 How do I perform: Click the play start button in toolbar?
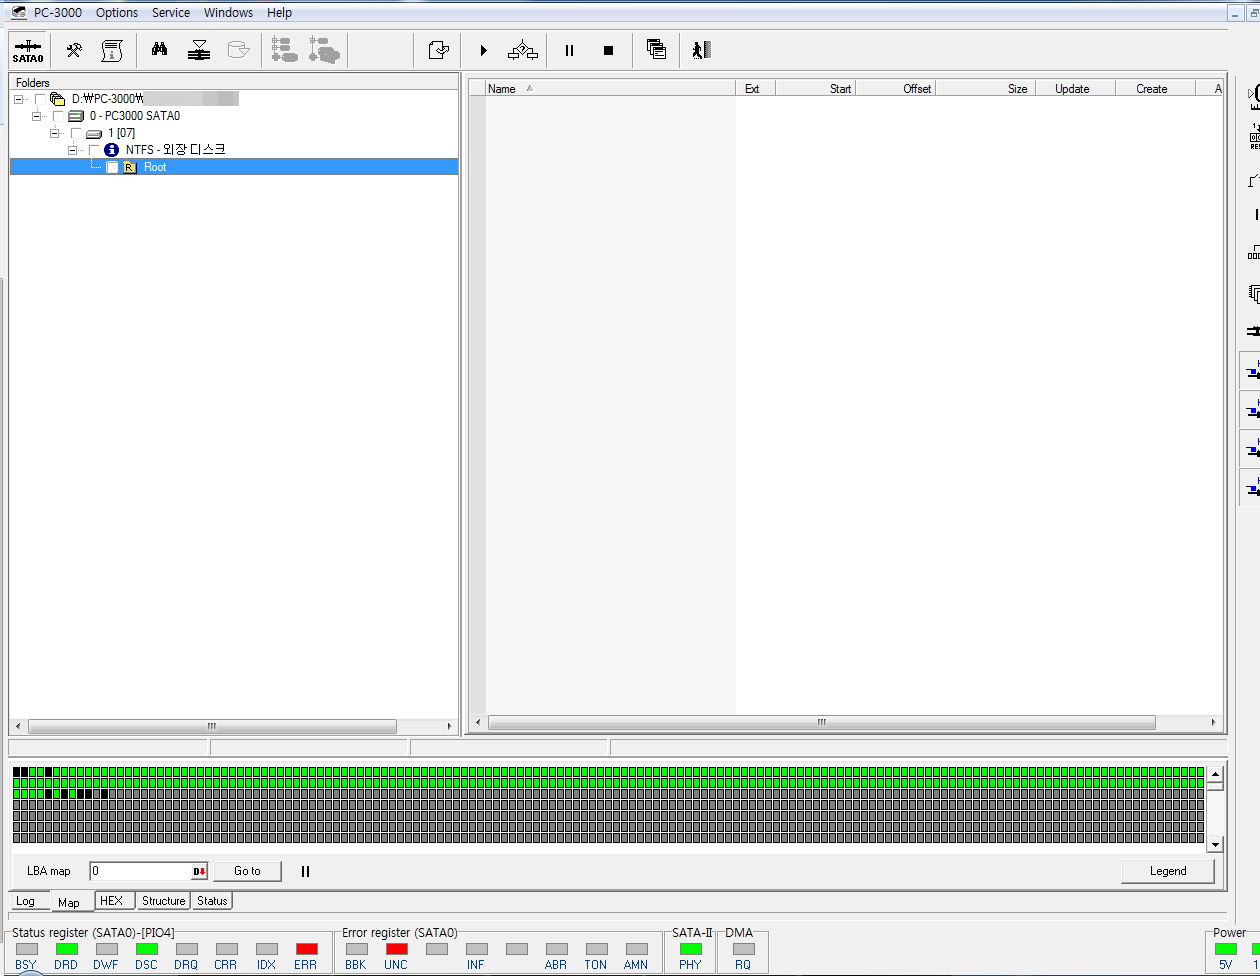click(x=484, y=50)
